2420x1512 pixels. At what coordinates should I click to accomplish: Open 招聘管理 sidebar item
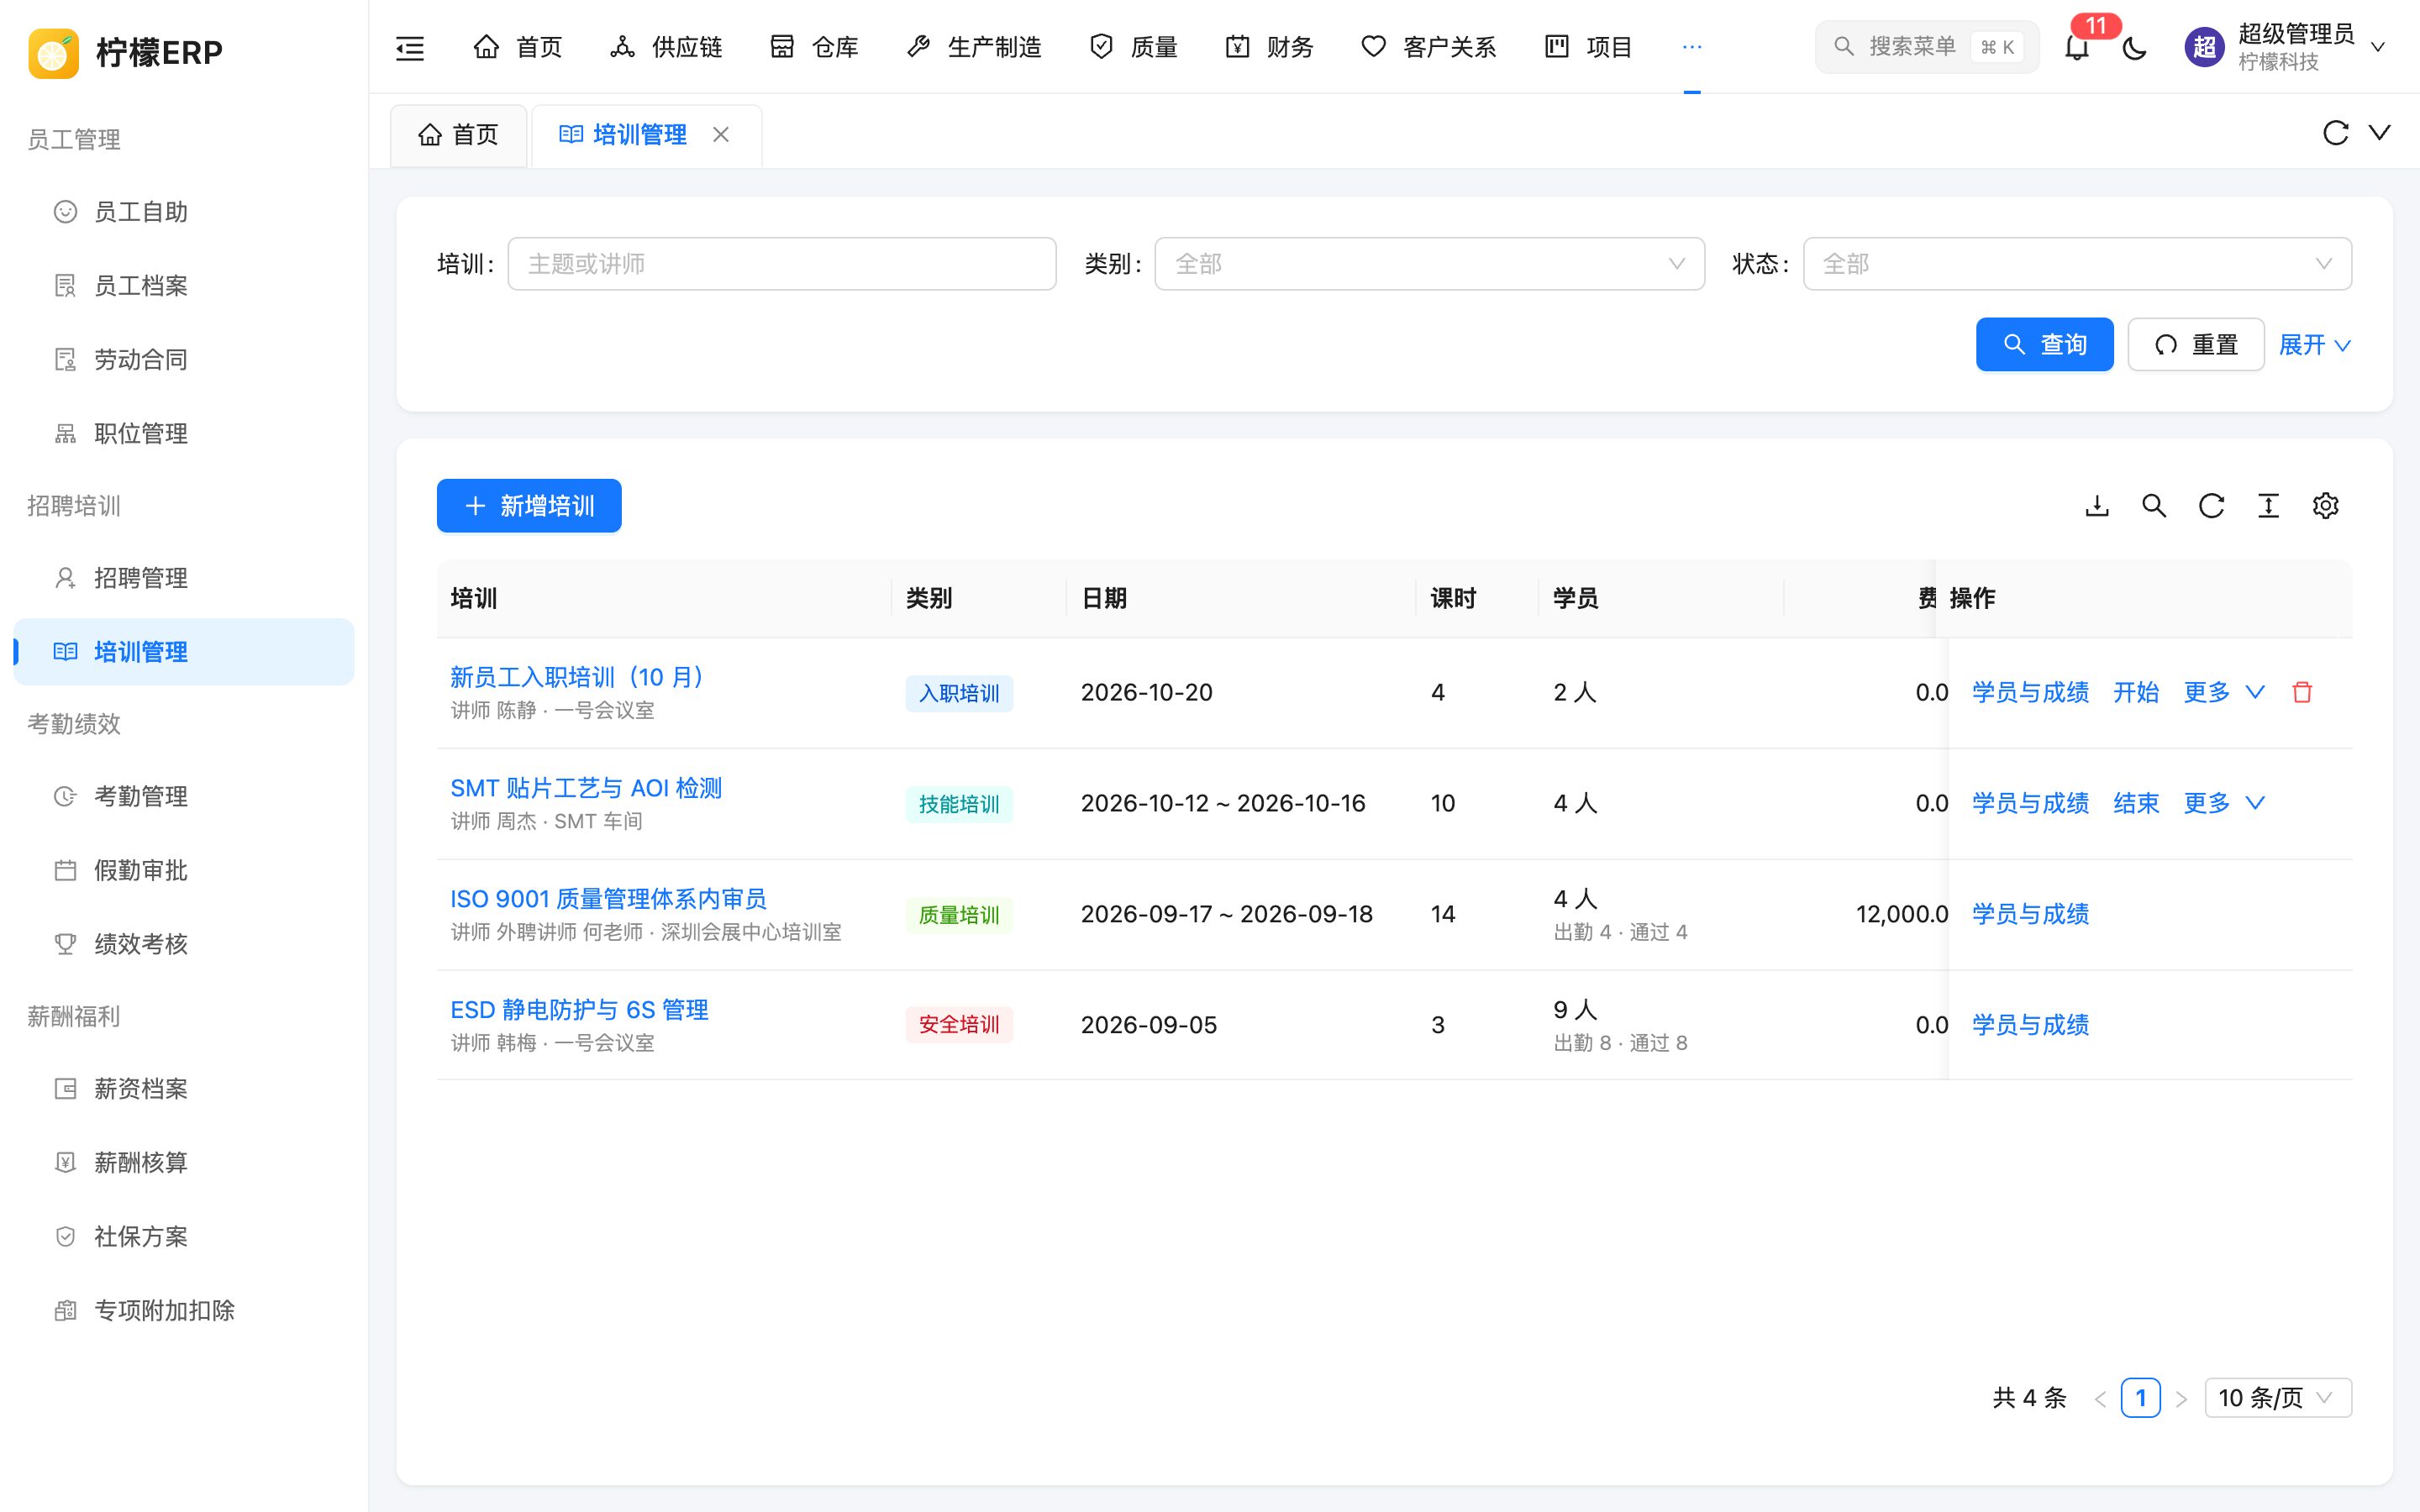[184, 578]
